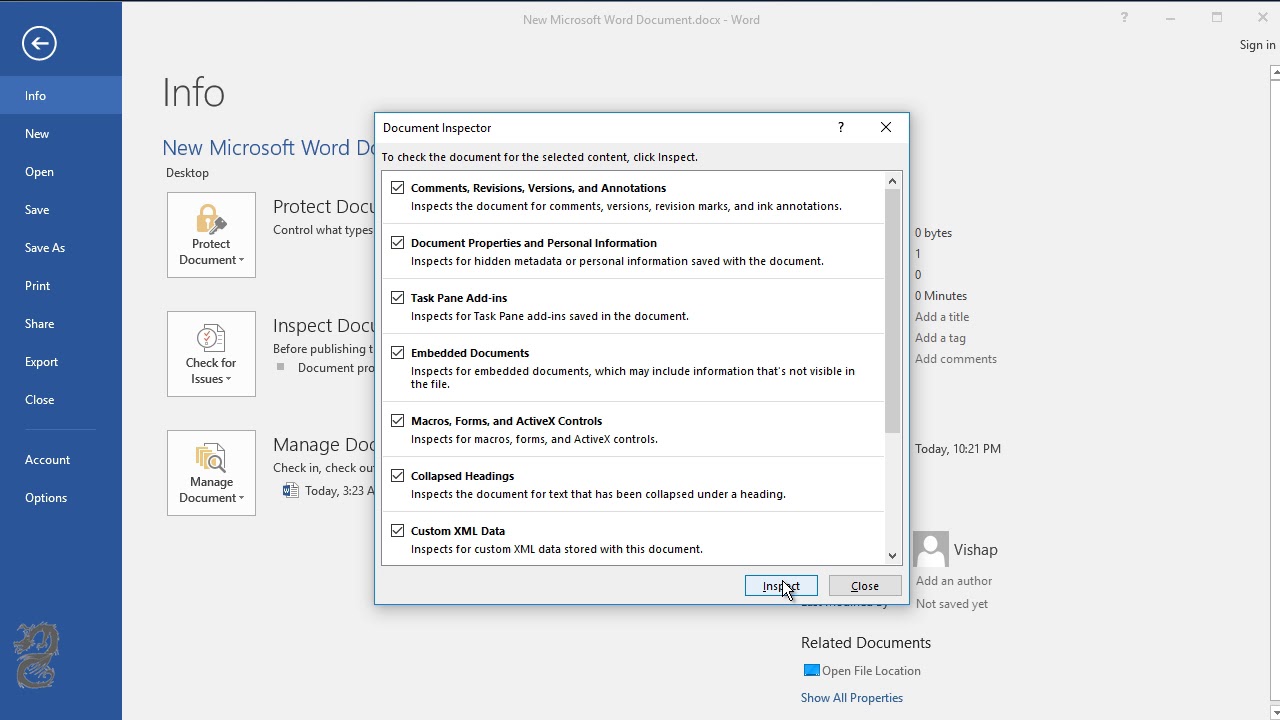The width and height of the screenshot is (1280, 720).
Task: Open the Manage Document dropdown button
Action: pyautogui.click(x=211, y=473)
